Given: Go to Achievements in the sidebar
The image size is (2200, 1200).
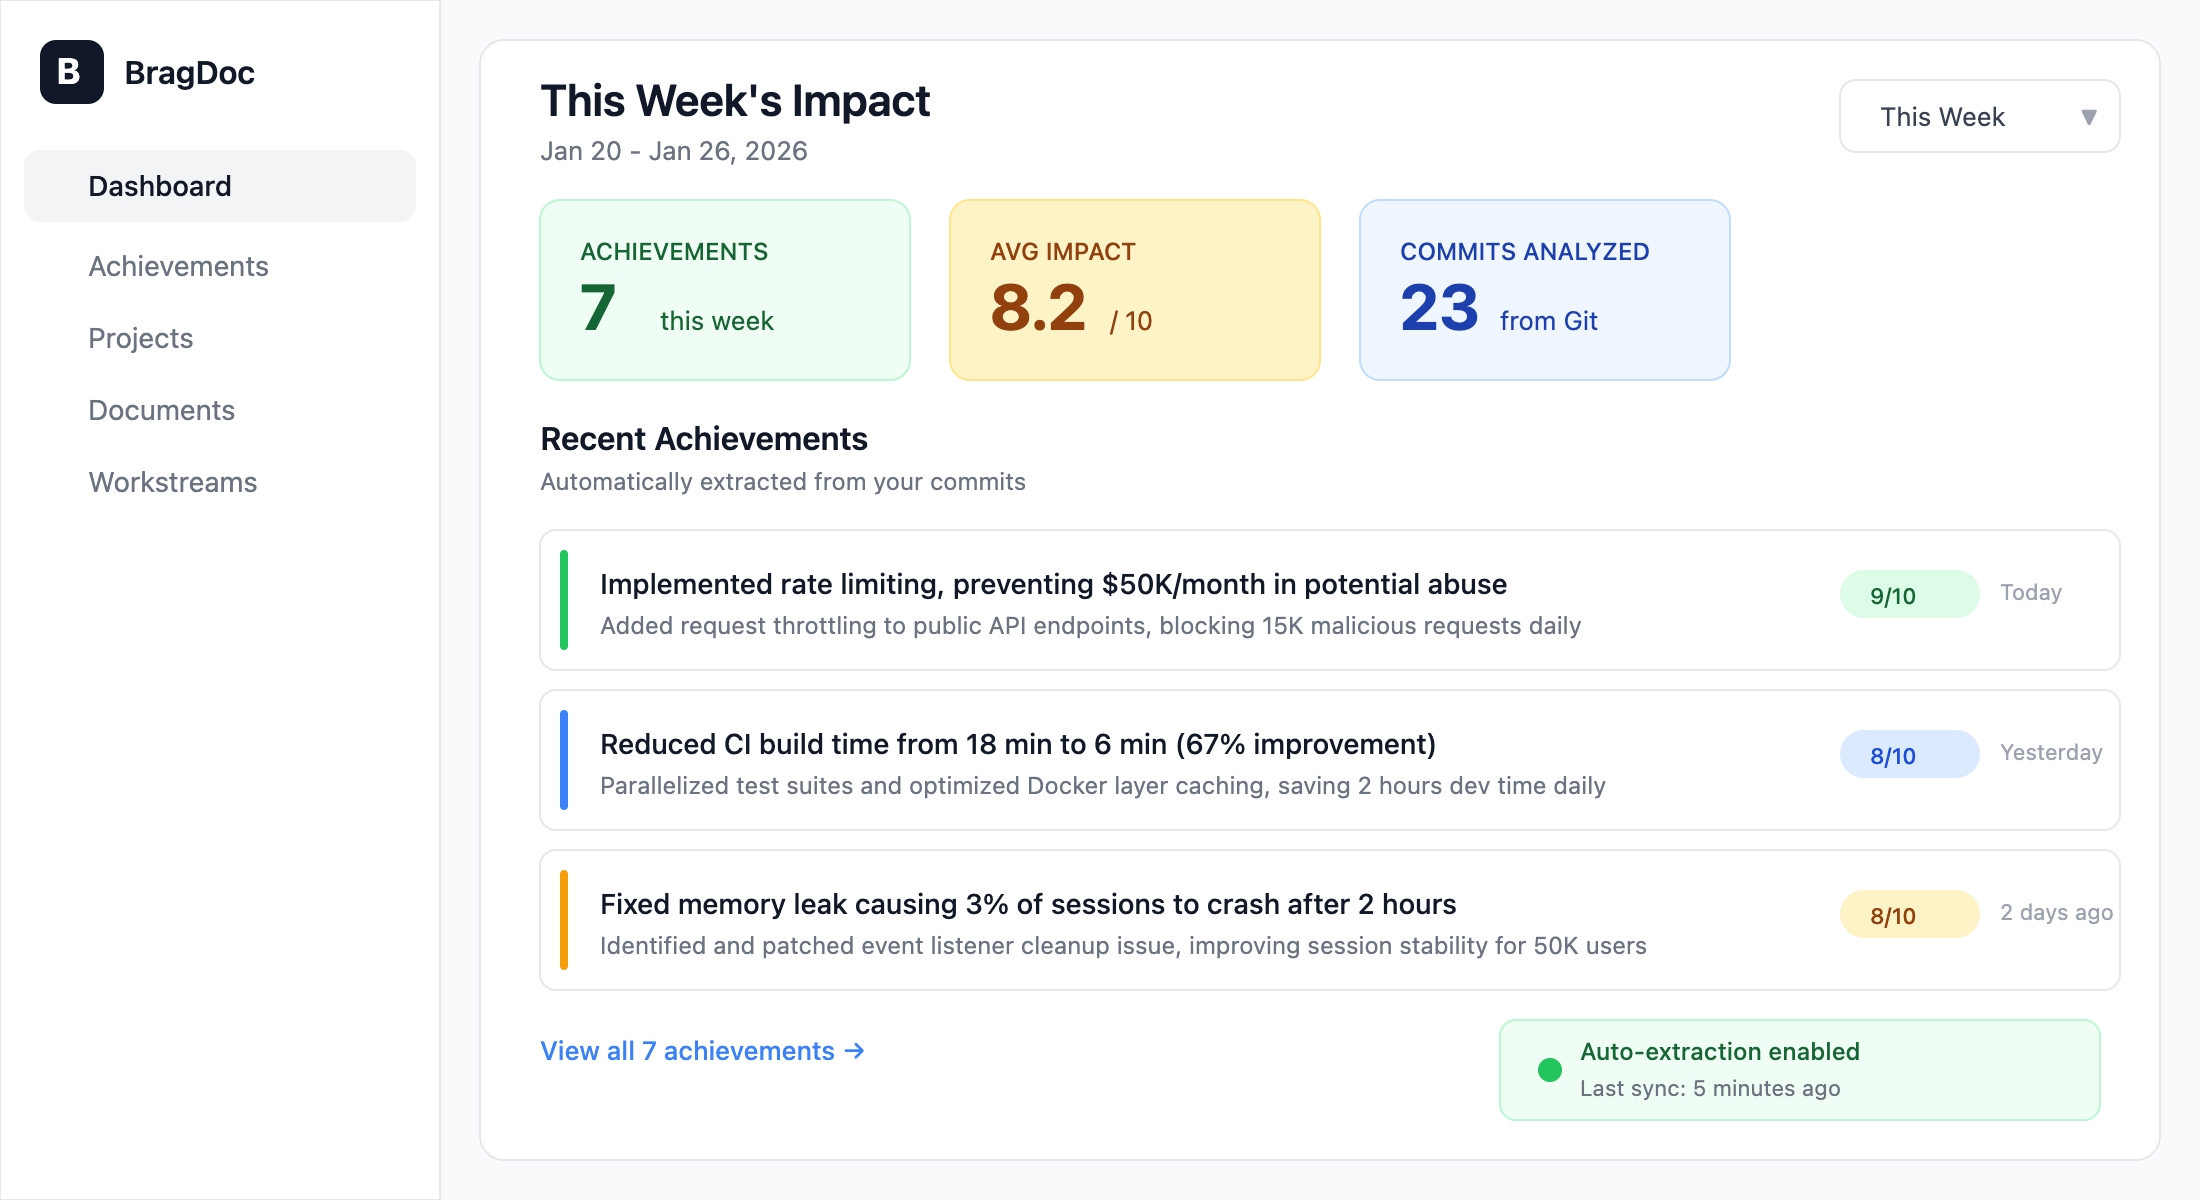Looking at the screenshot, I should click(x=178, y=266).
